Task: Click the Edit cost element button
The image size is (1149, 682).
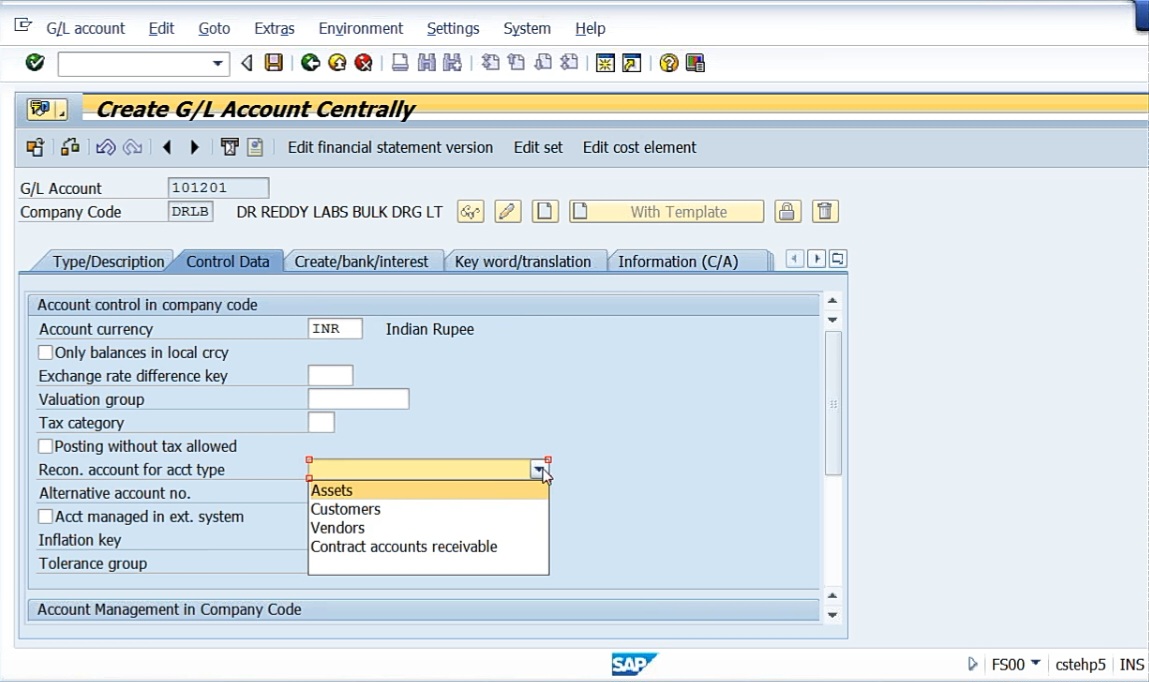Action: click(x=639, y=147)
